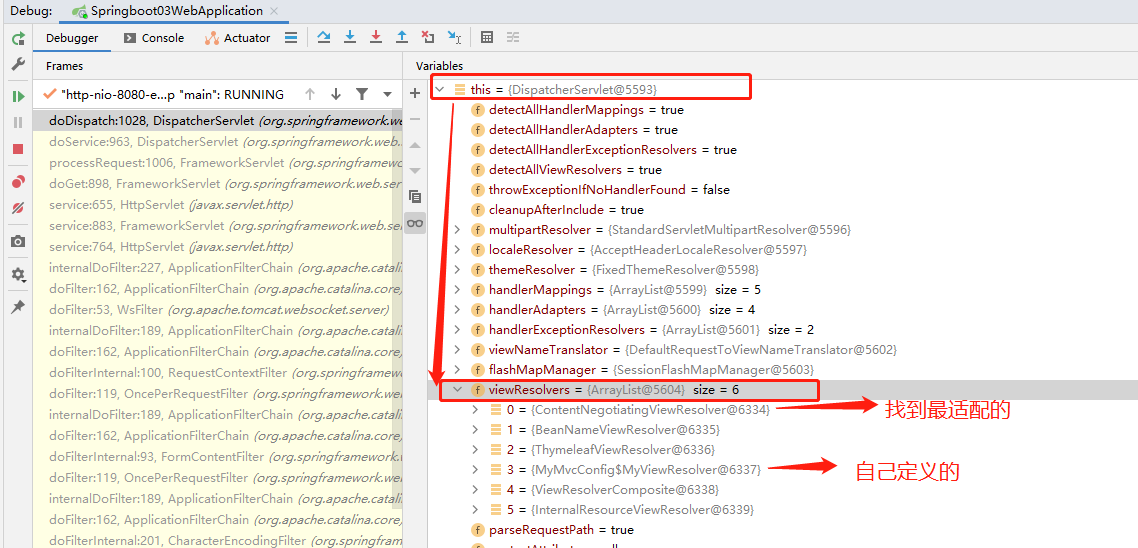Open the Evaluate Expression calculator icon
Image resolution: width=1138 pixels, height=548 pixels.
click(488, 38)
